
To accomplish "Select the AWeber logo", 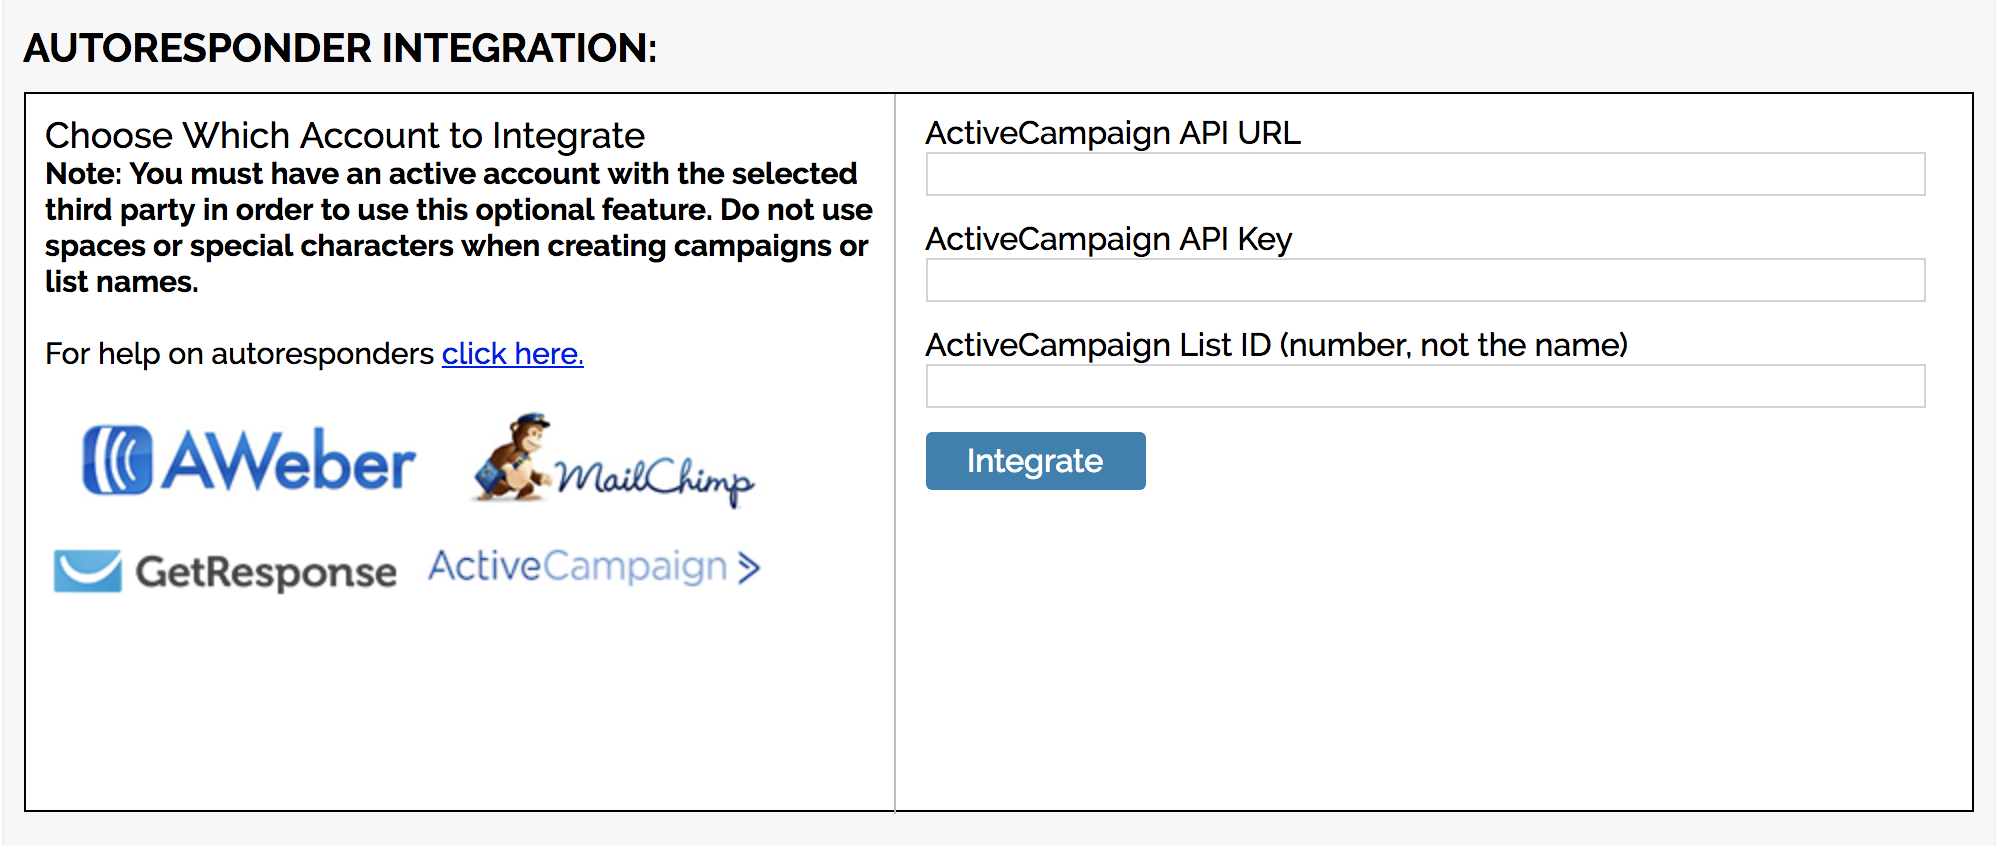I will 248,461.
